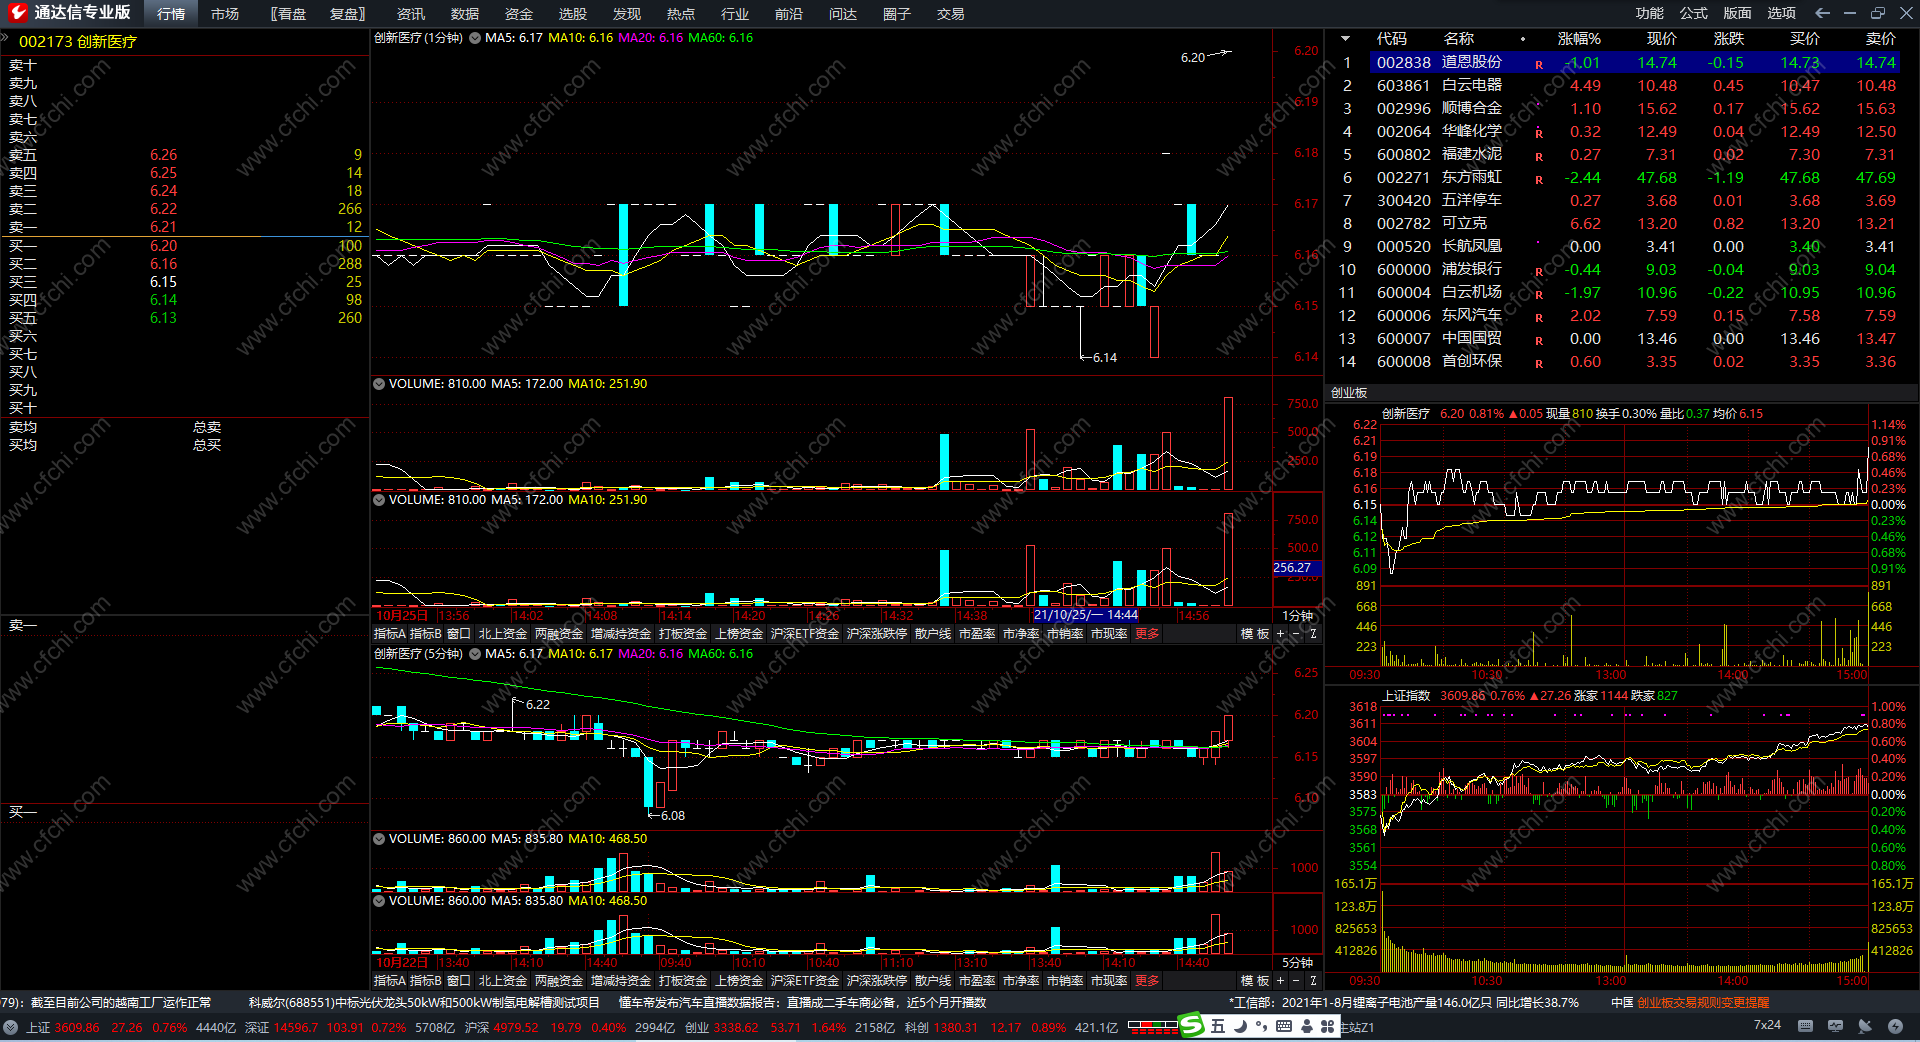Click the back arrow in the title bar
The height and width of the screenshot is (1042, 1920).
tap(1822, 13)
